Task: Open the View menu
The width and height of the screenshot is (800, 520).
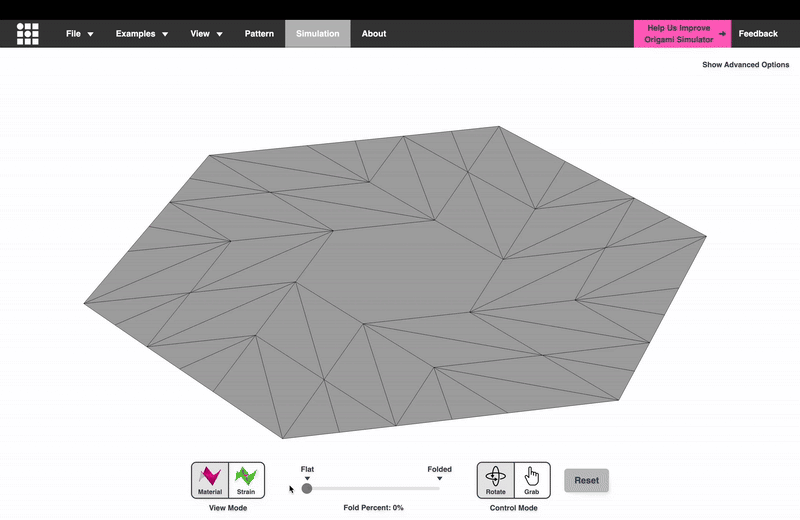Action: [207, 34]
